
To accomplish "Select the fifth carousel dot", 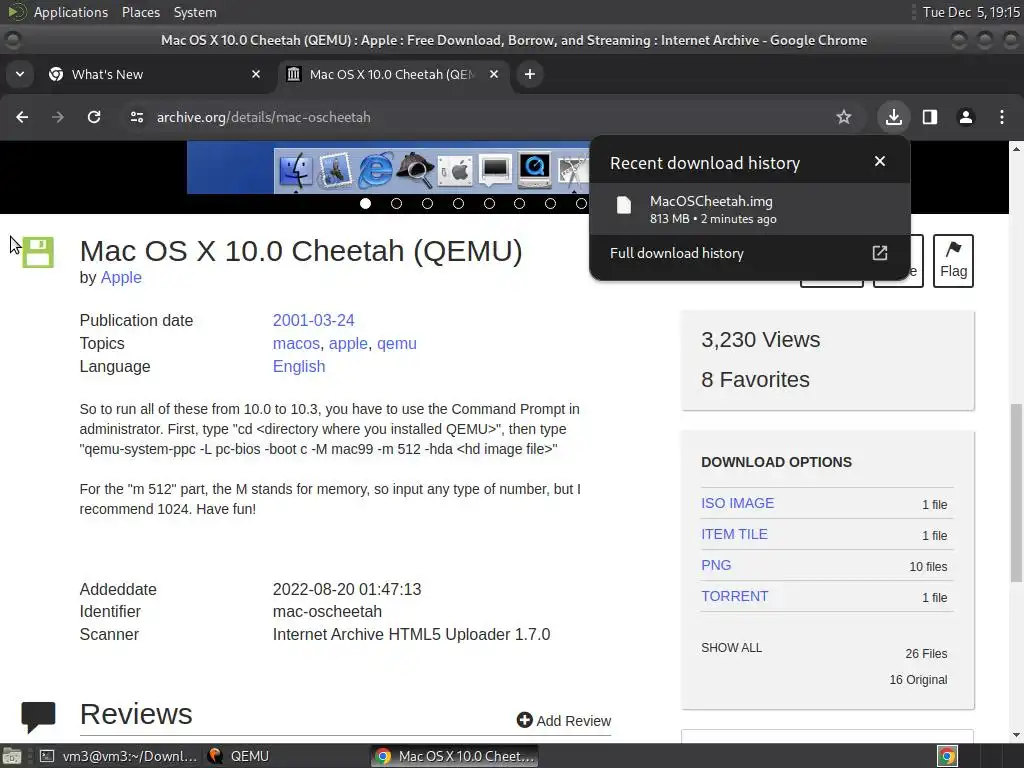I will tap(489, 204).
